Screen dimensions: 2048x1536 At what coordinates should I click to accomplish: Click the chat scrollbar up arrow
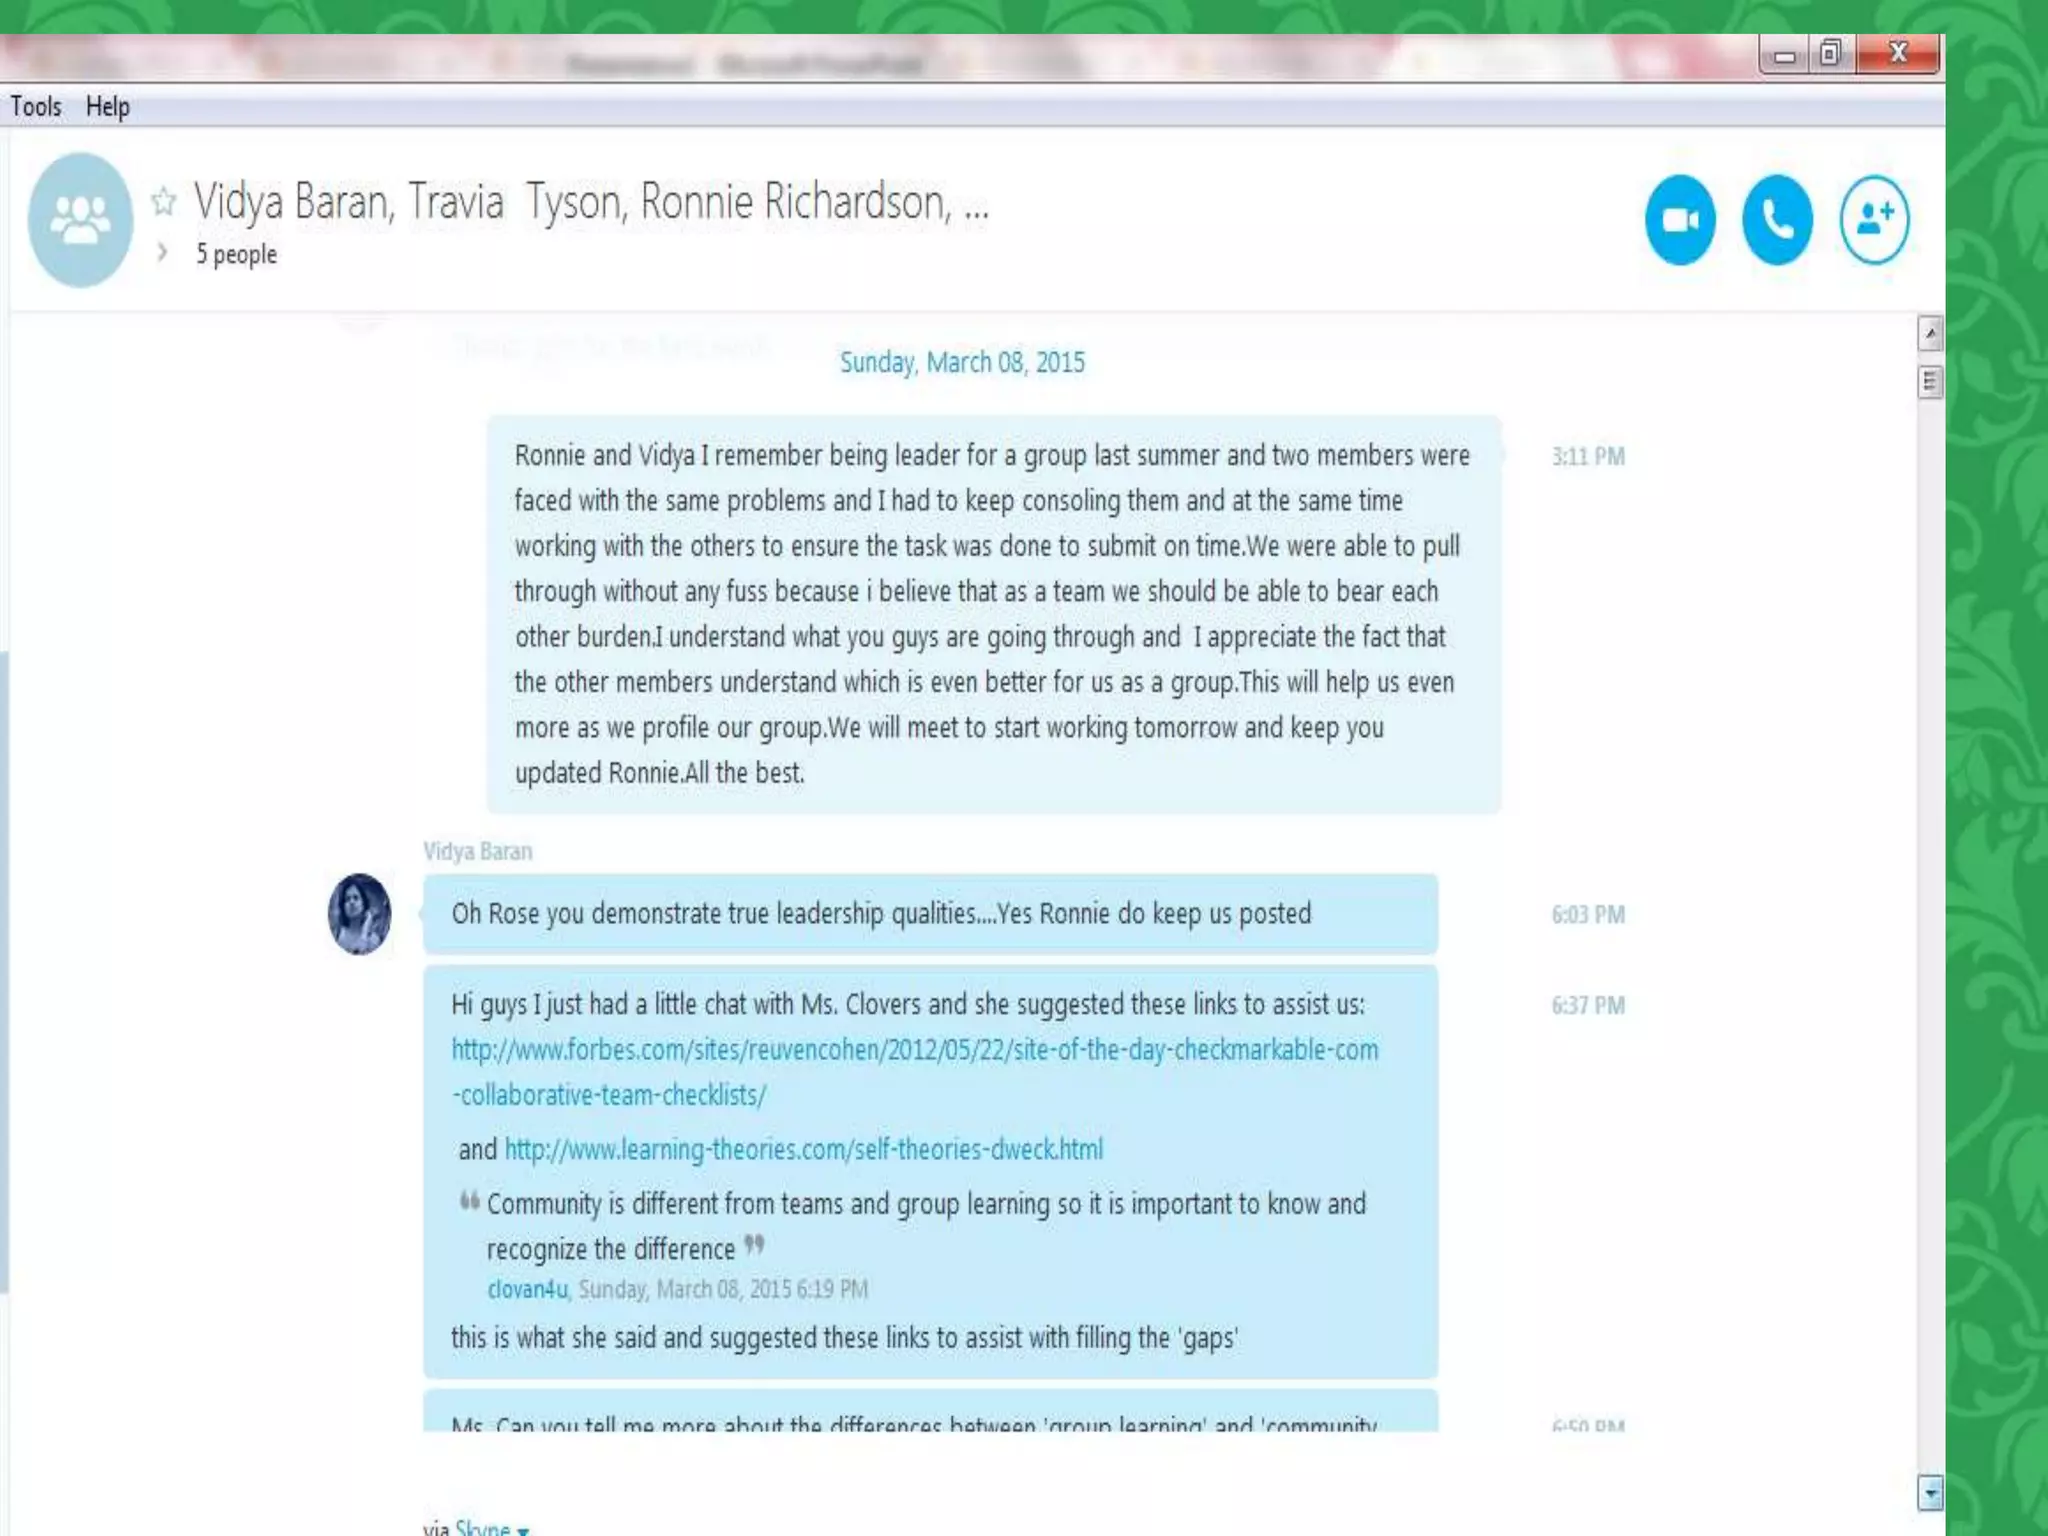coord(1930,333)
